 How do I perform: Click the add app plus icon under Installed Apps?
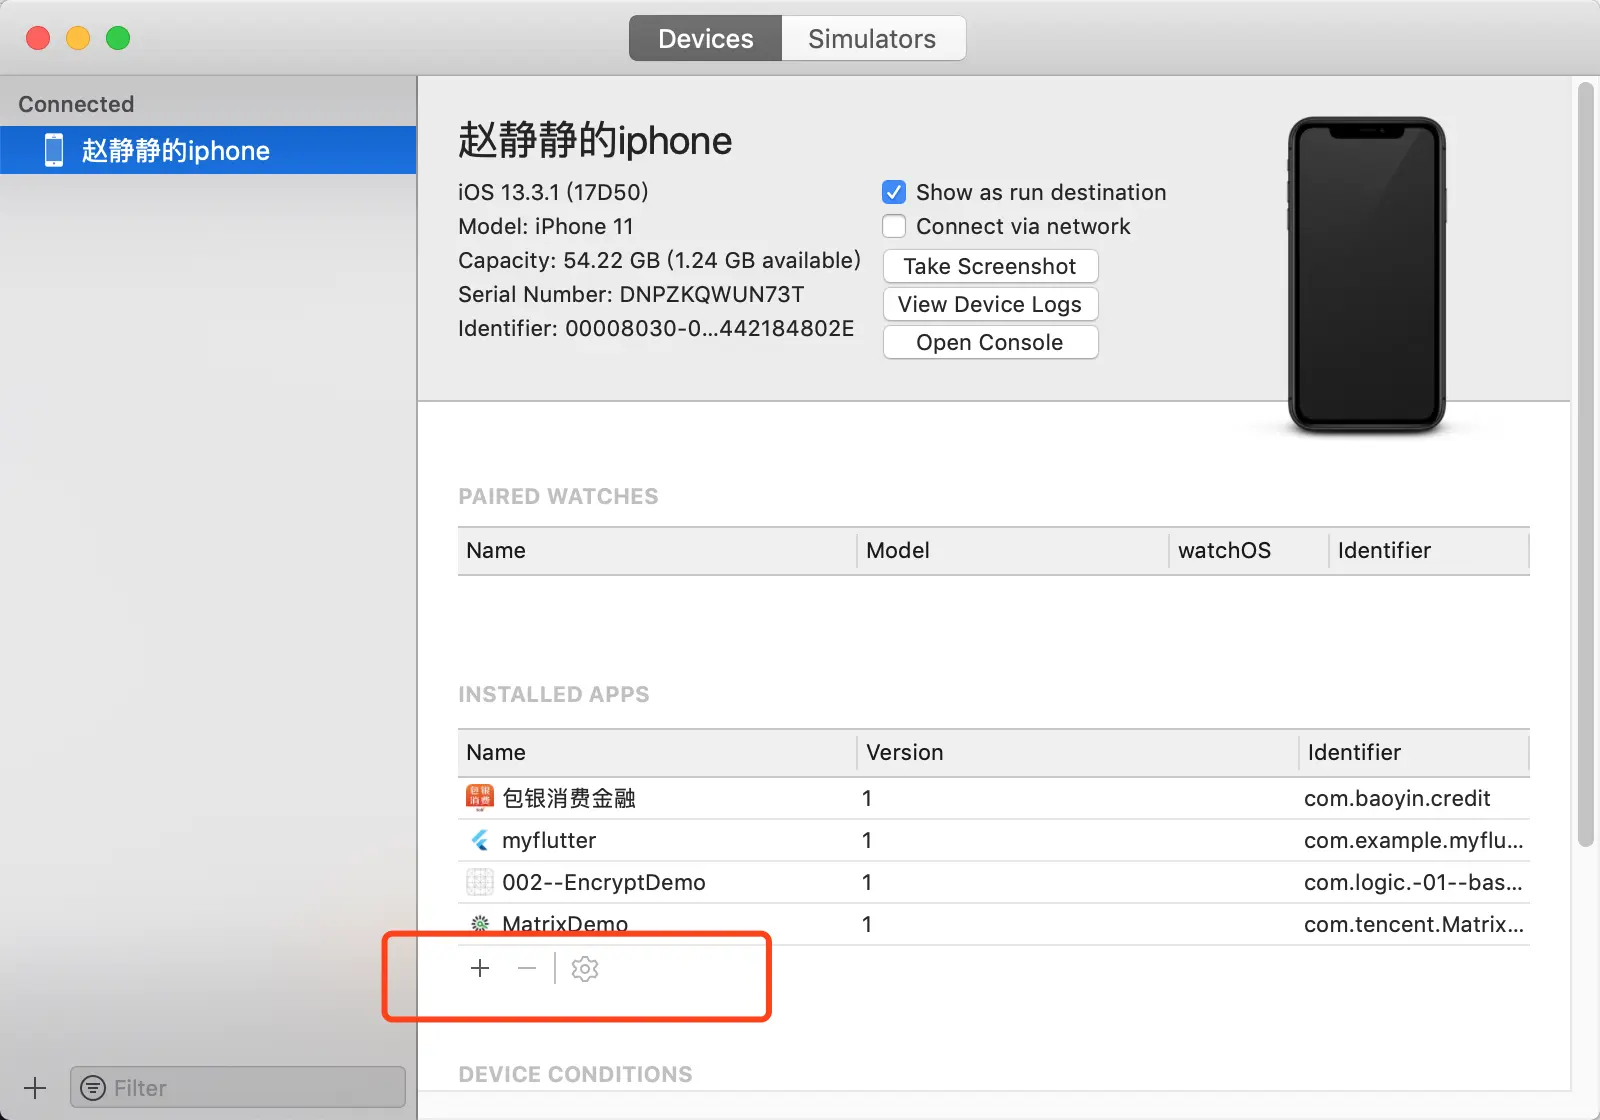coord(480,968)
